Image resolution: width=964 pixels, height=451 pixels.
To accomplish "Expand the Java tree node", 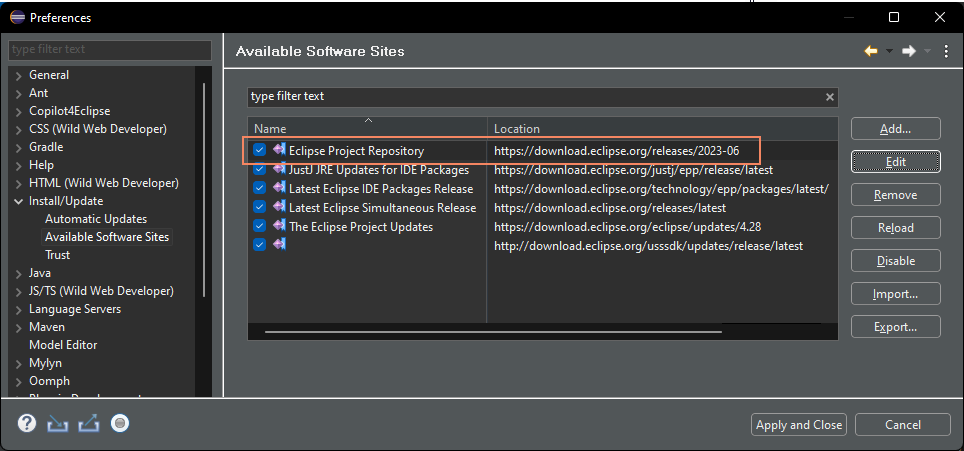I will click(18, 273).
